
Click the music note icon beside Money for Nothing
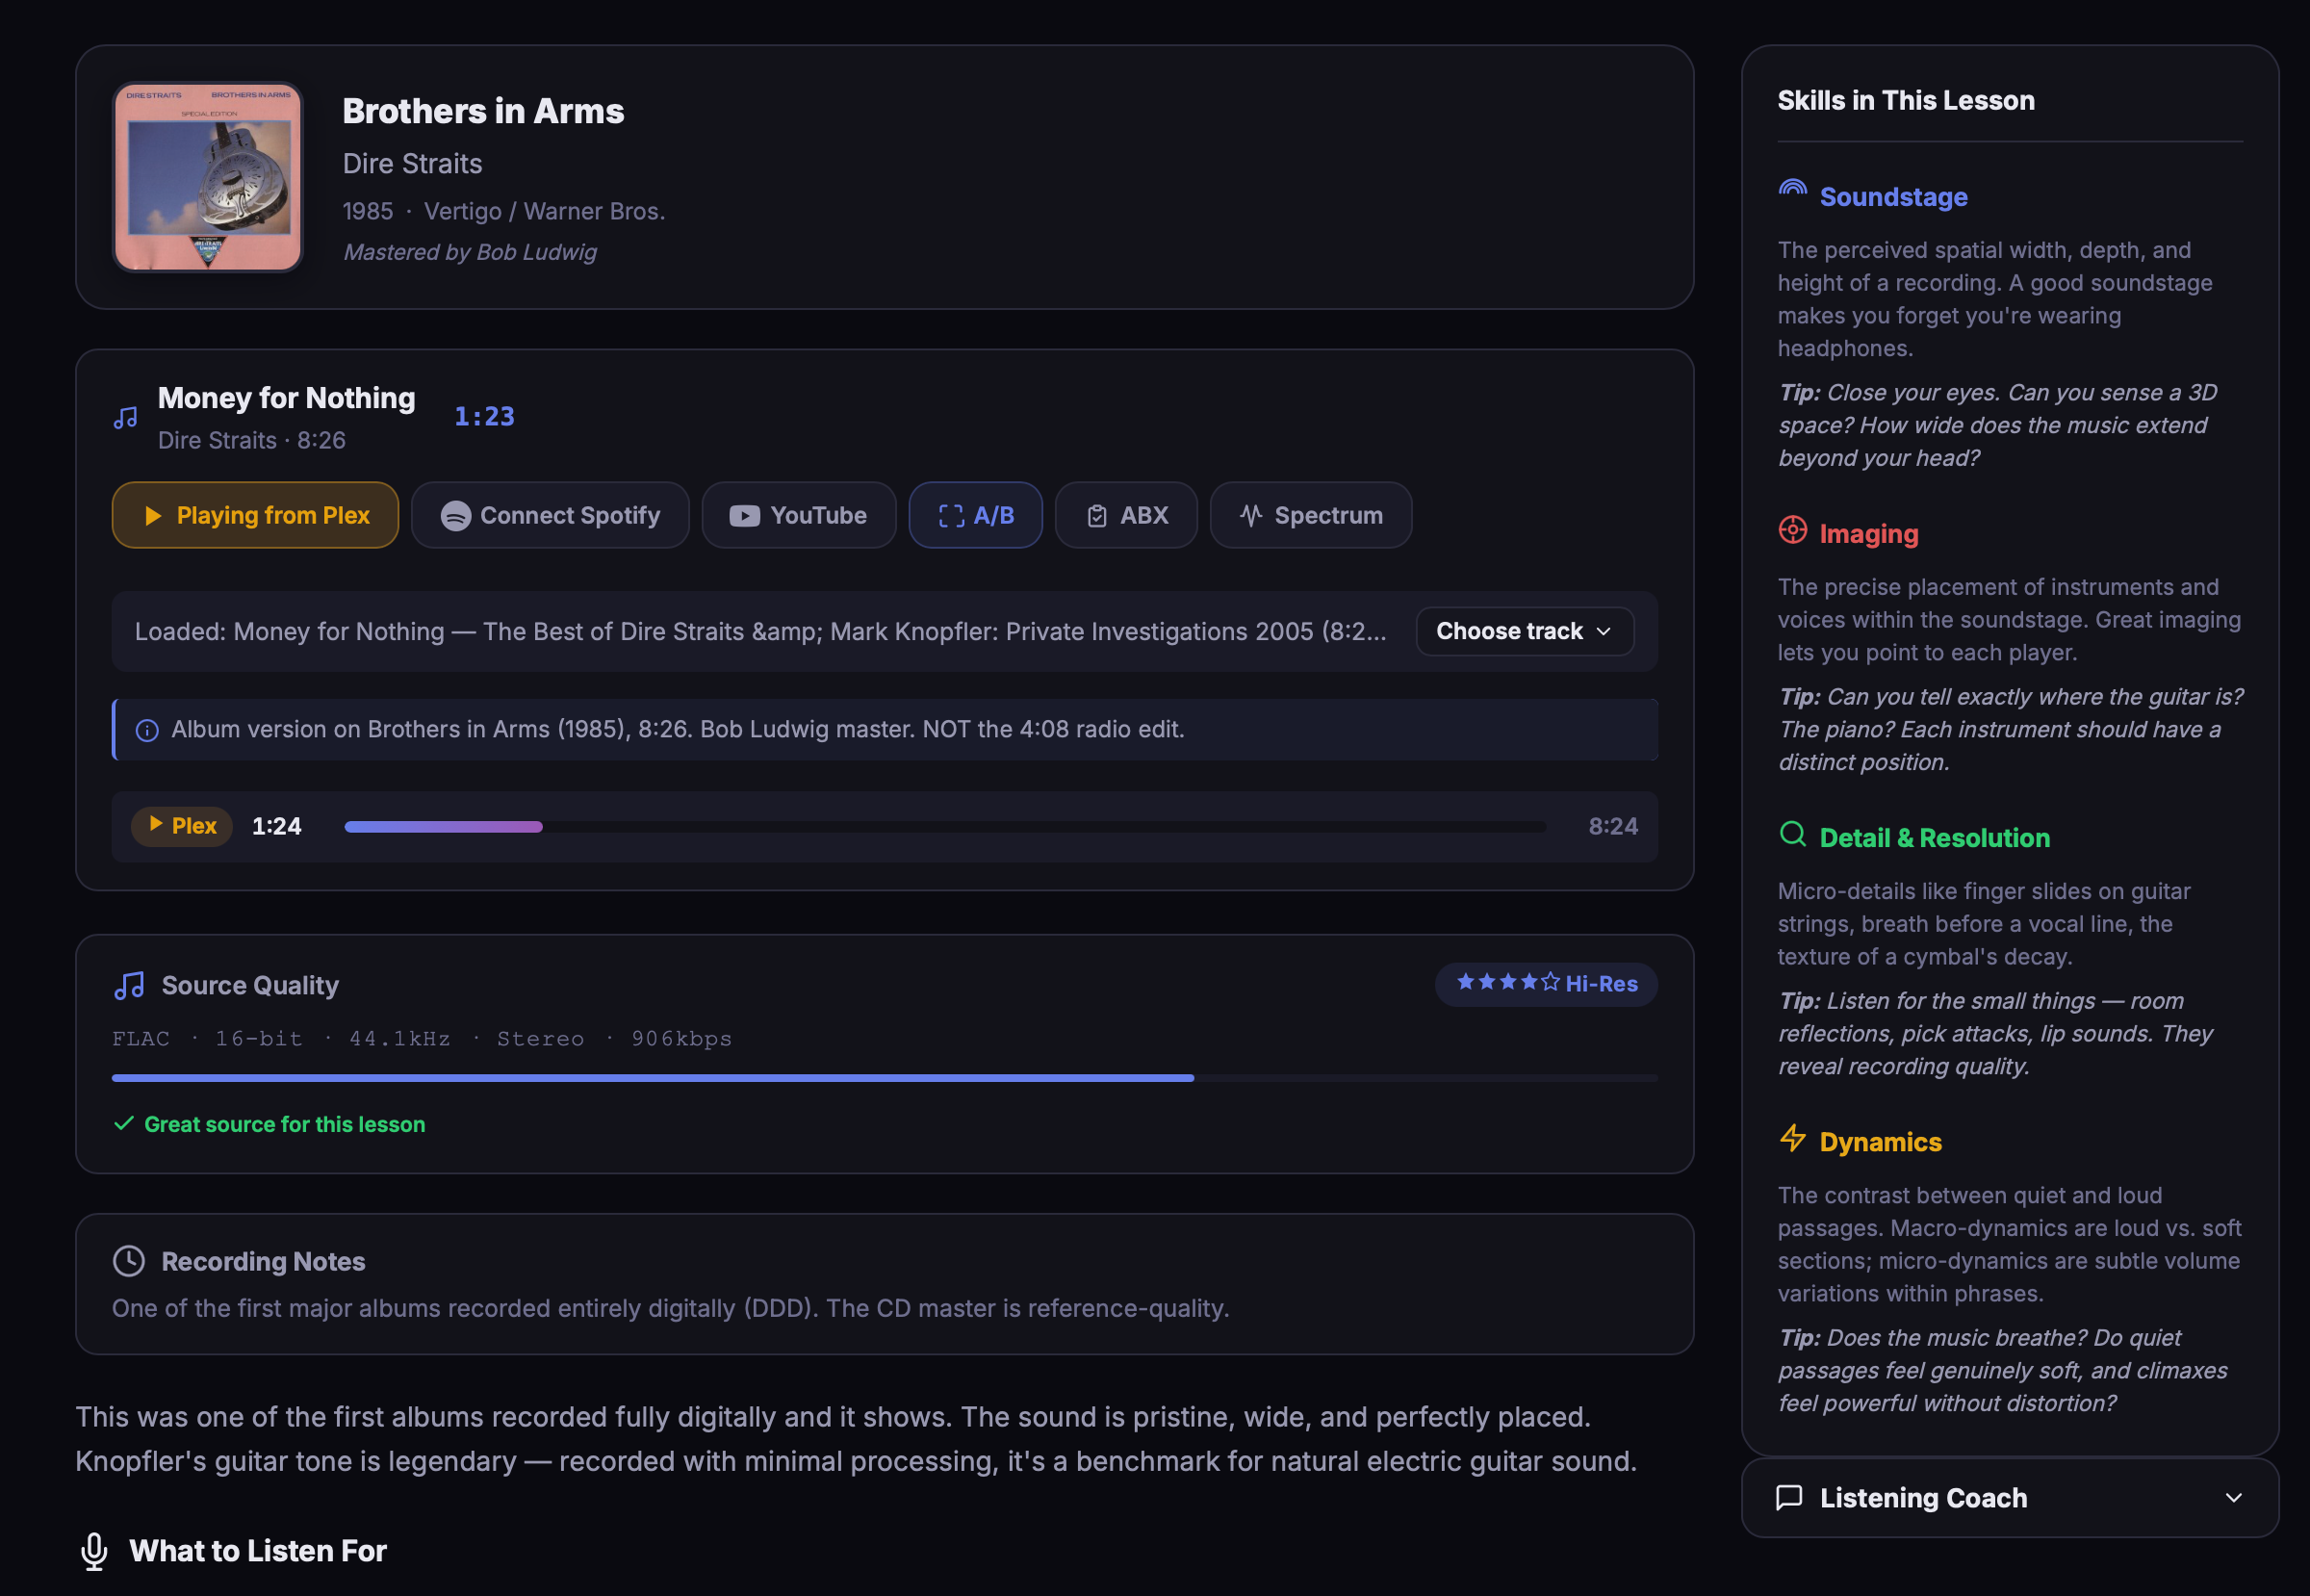click(x=126, y=418)
